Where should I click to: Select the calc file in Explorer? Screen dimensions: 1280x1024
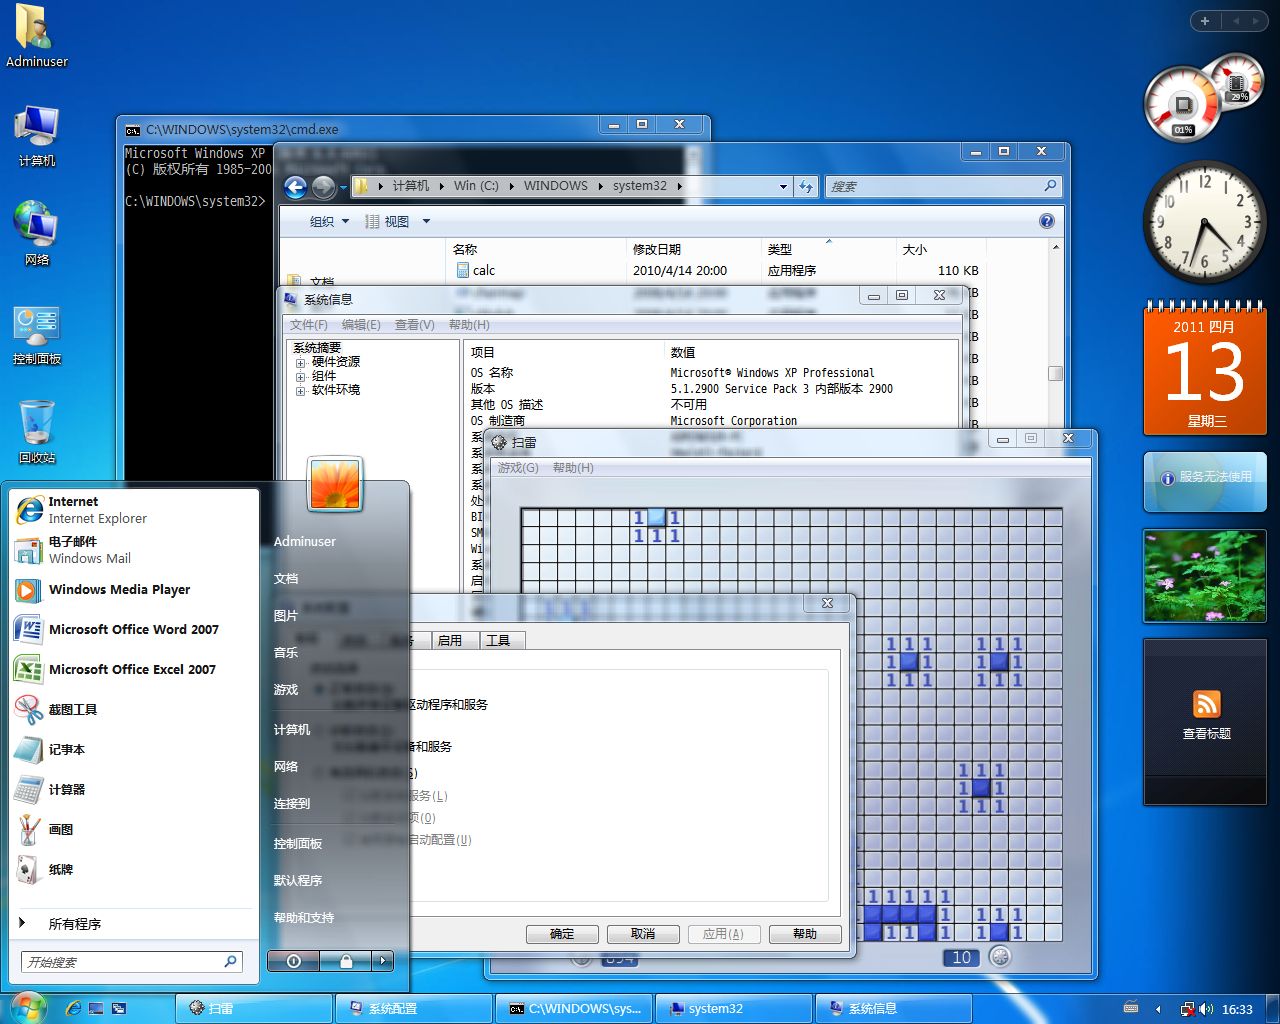pyautogui.click(x=476, y=271)
